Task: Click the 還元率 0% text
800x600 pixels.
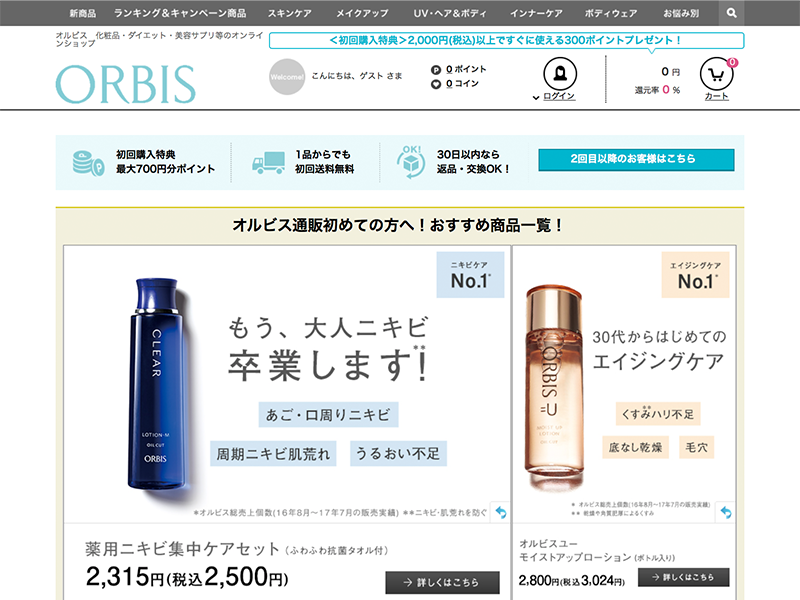Action: (657, 90)
